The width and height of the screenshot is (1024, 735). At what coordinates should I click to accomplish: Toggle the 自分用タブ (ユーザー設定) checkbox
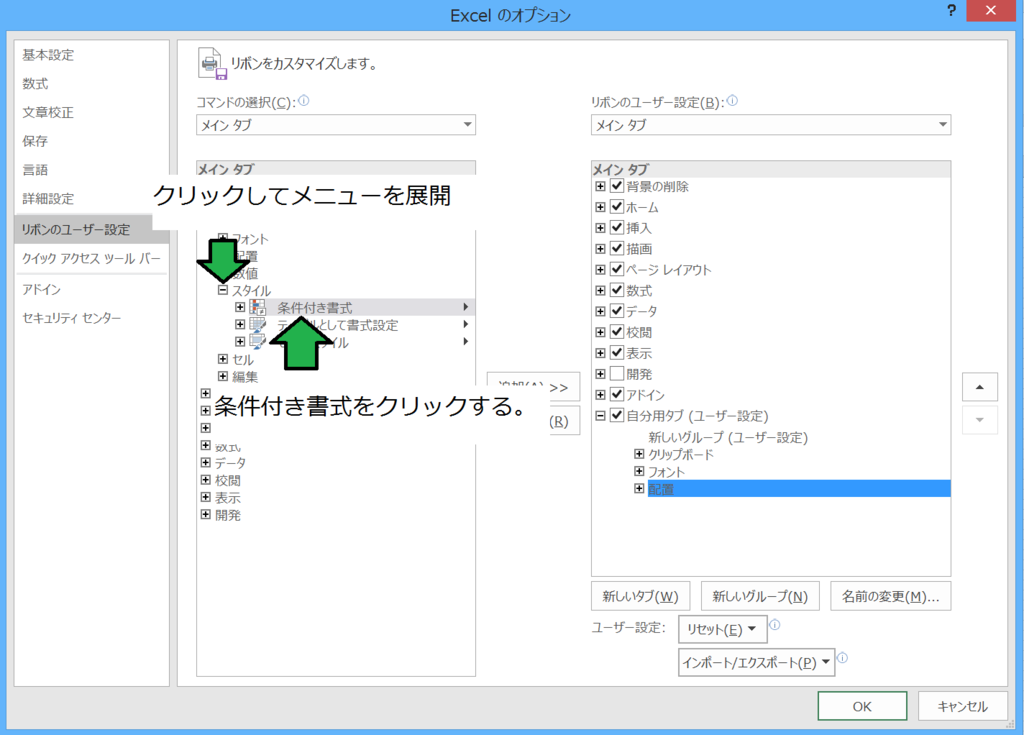(x=617, y=415)
